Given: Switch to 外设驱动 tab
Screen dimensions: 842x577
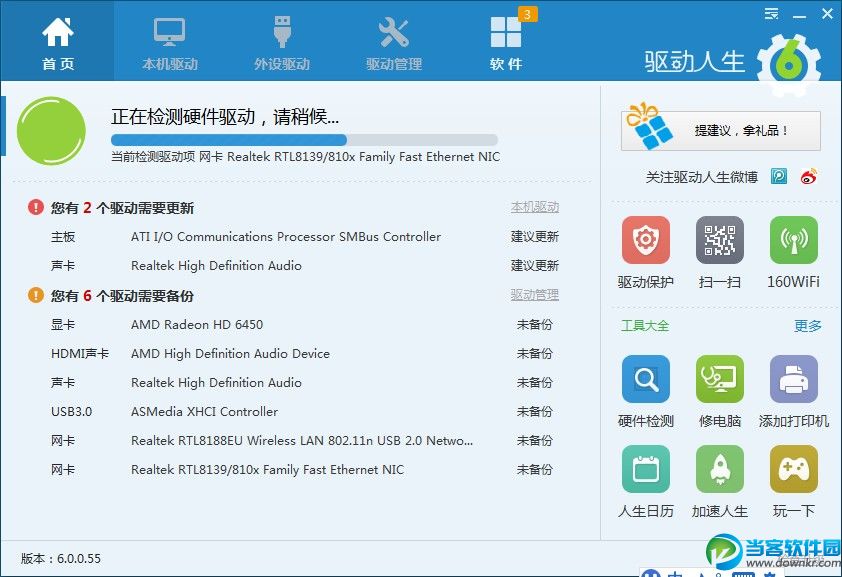Looking at the screenshot, I should pyautogui.click(x=282, y=41).
